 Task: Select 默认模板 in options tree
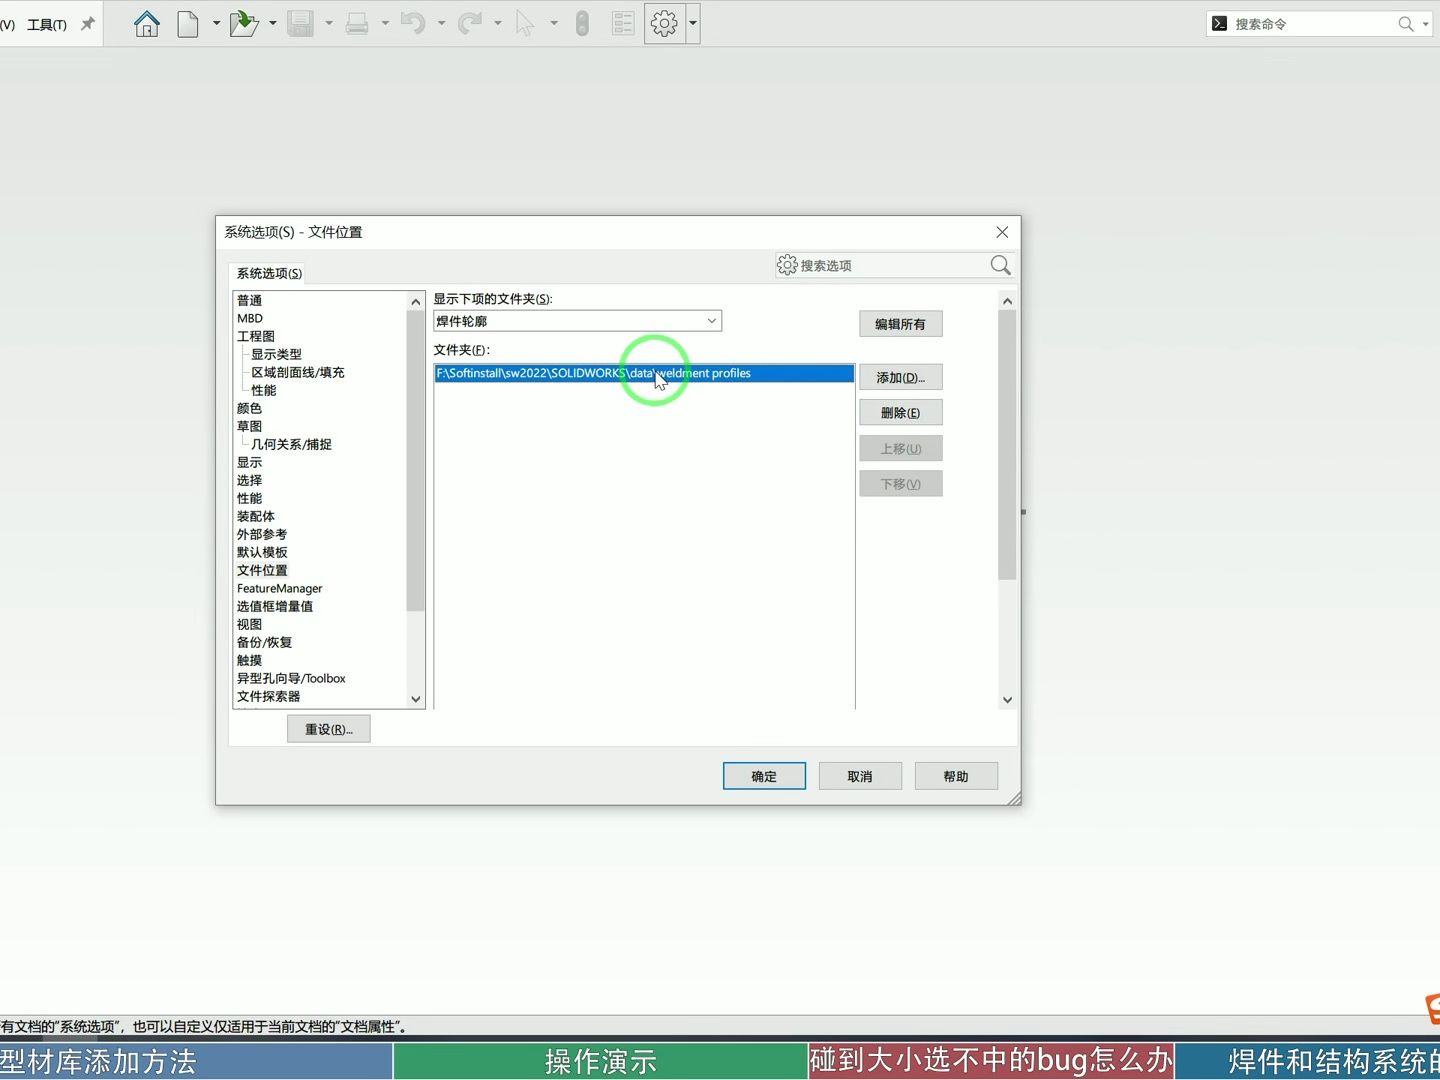262,552
